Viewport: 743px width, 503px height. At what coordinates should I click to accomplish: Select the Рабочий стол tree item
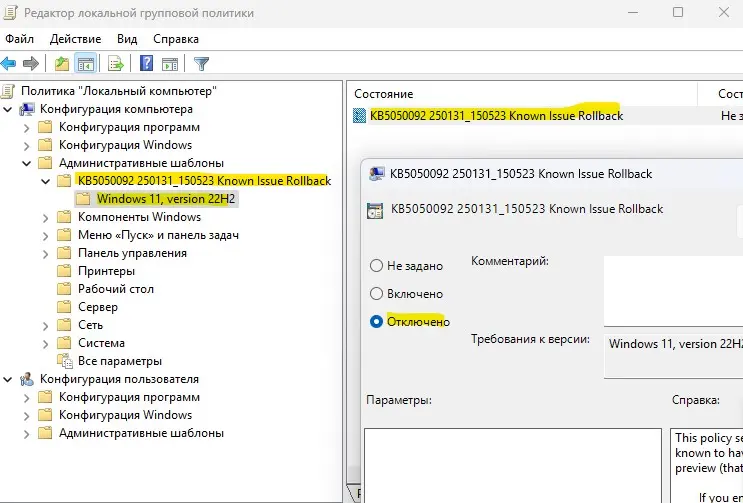pyautogui.click(x=116, y=289)
